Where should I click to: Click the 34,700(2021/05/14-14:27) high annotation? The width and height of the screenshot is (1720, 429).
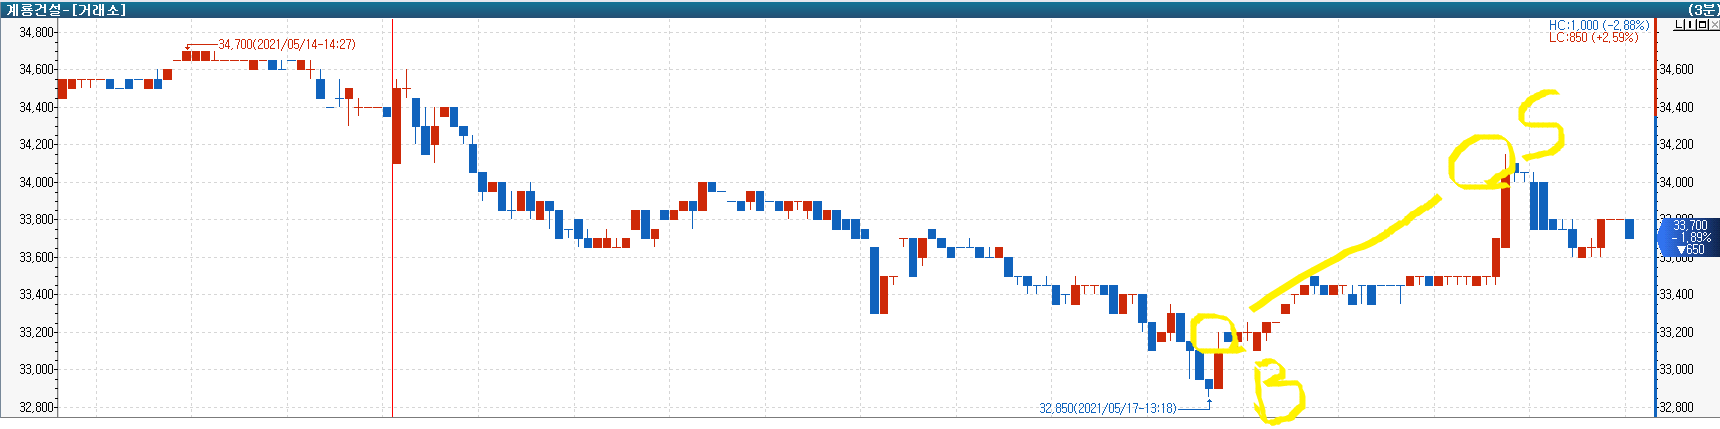coord(286,44)
